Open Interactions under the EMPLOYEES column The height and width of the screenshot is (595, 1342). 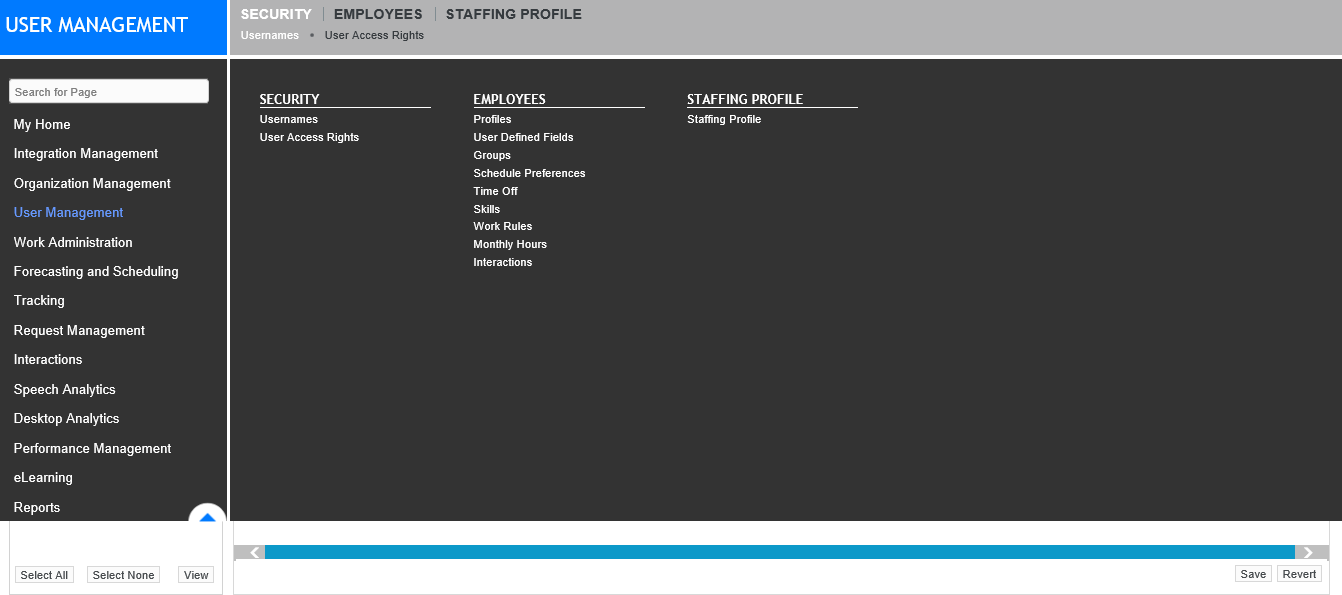coord(503,262)
